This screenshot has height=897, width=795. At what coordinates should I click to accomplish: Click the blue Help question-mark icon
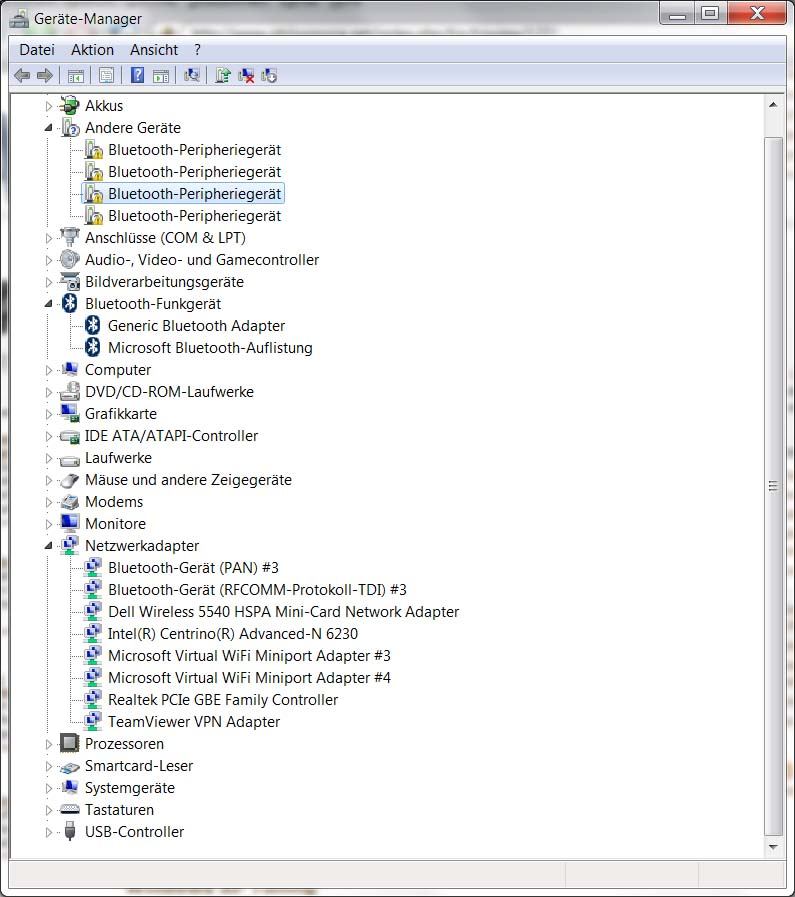click(137, 76)
